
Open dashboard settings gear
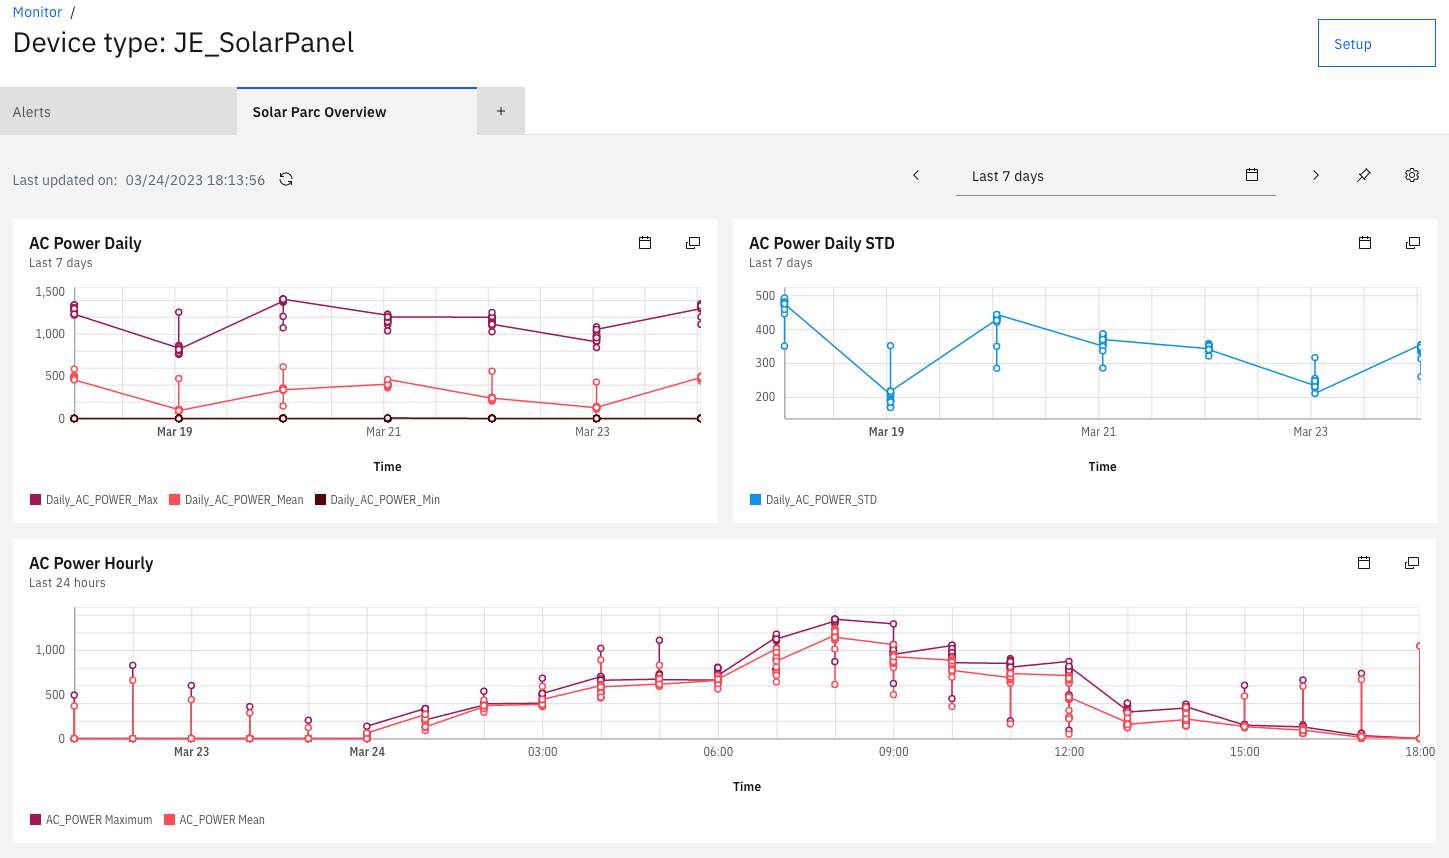[x=1412, y=175]
